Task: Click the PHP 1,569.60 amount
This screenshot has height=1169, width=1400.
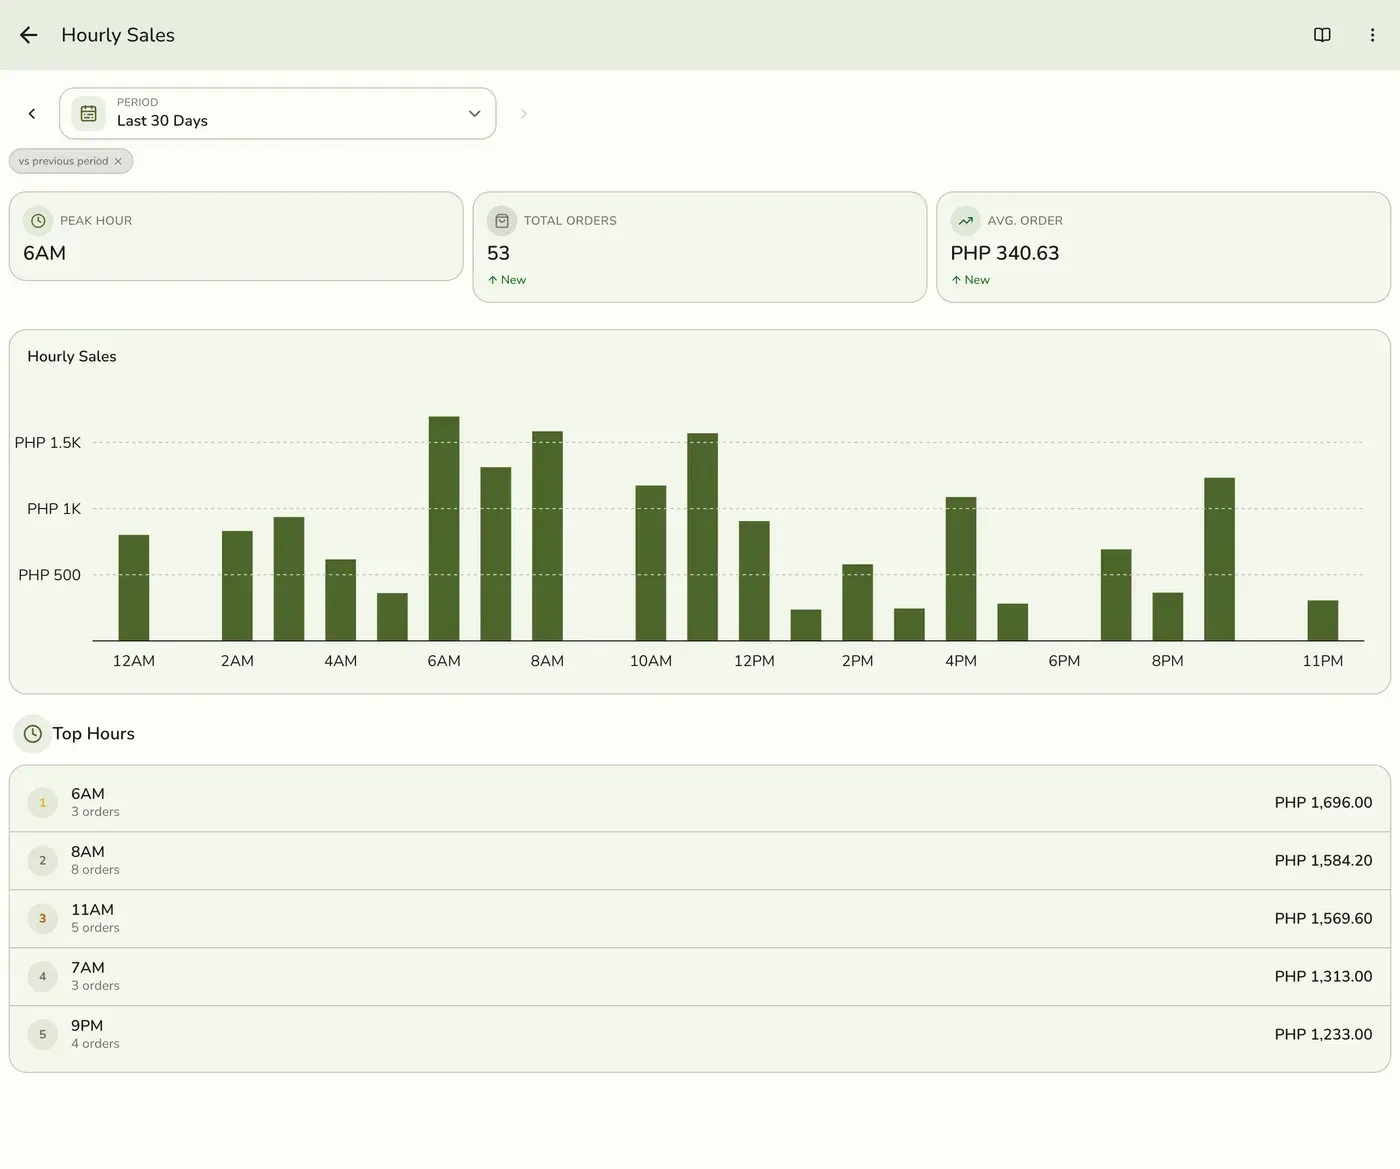Action: tap(1323, 919)
